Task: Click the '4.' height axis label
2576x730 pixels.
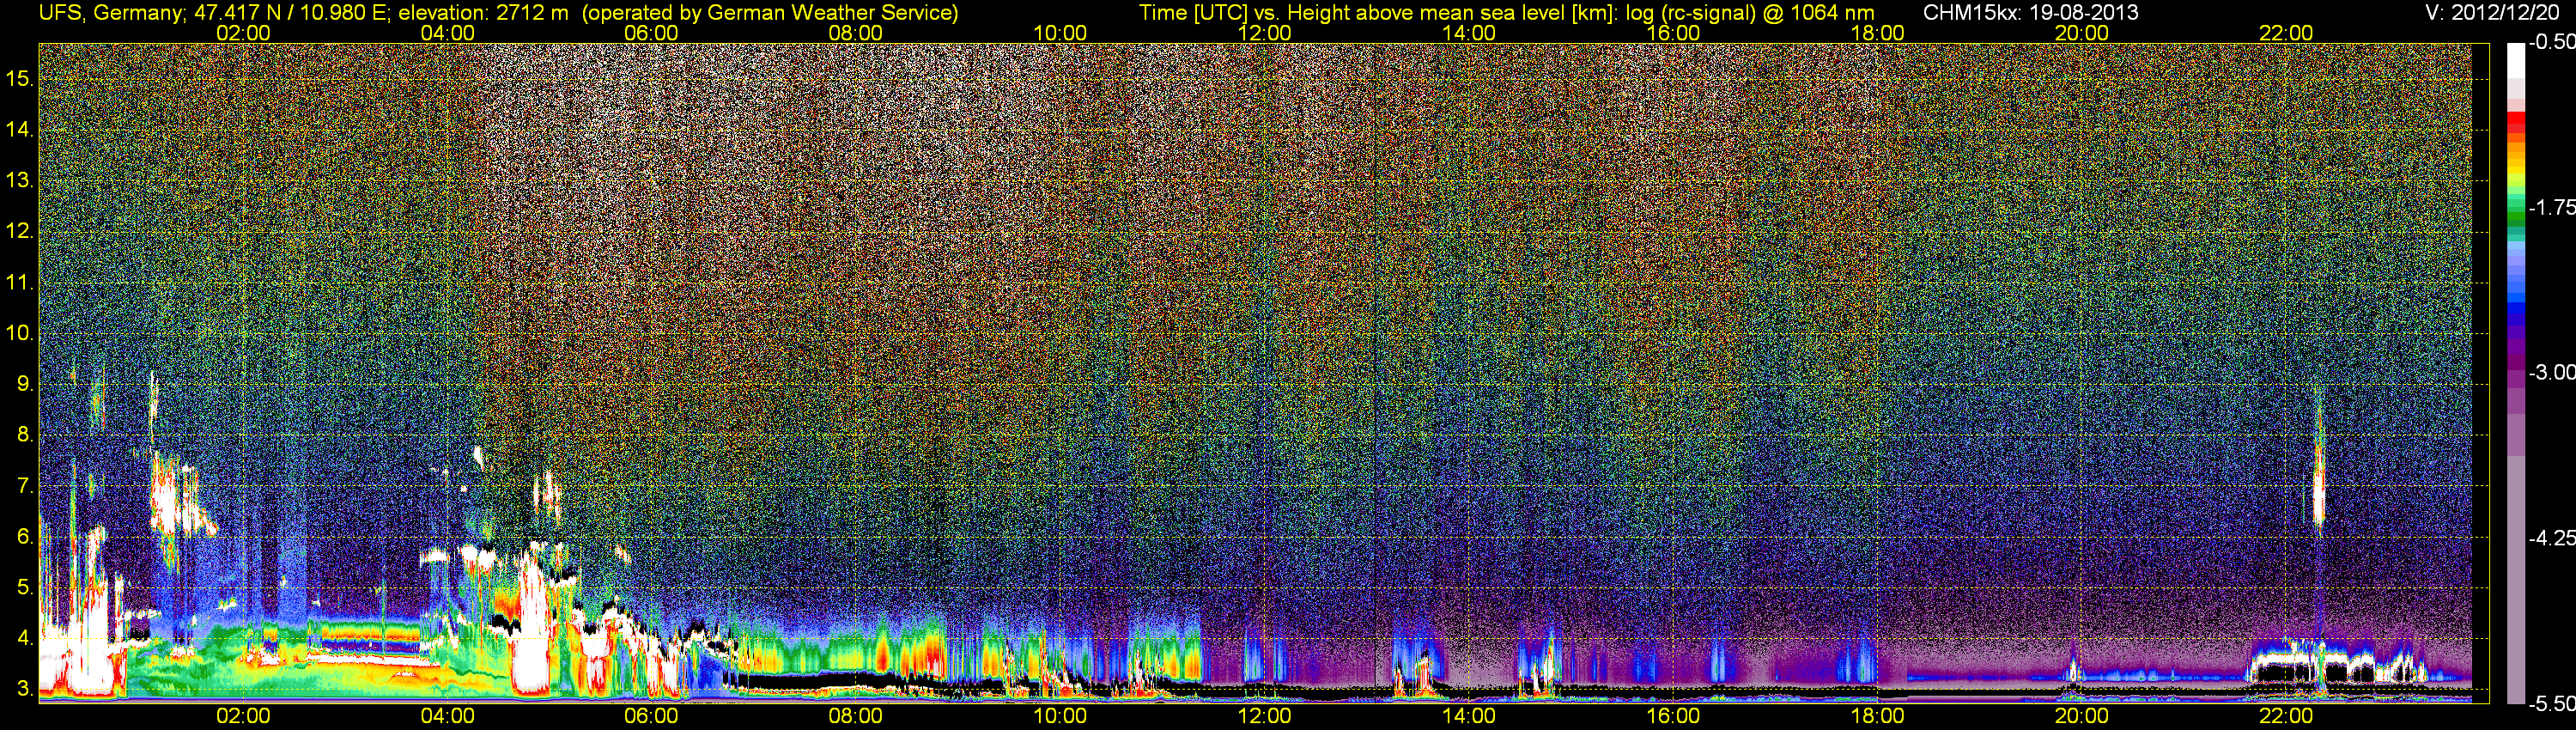Action: click(25, 638)
